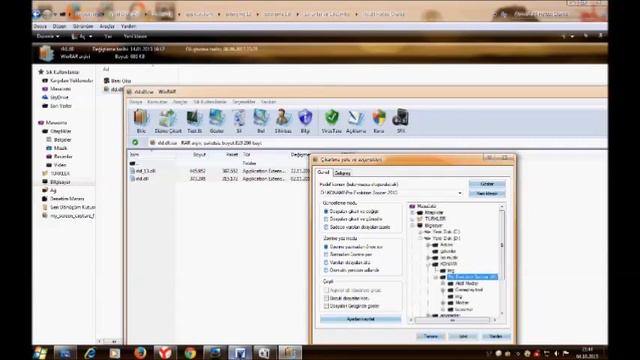Click the green up-folder arrow in WinRAR

click(135, 142)
